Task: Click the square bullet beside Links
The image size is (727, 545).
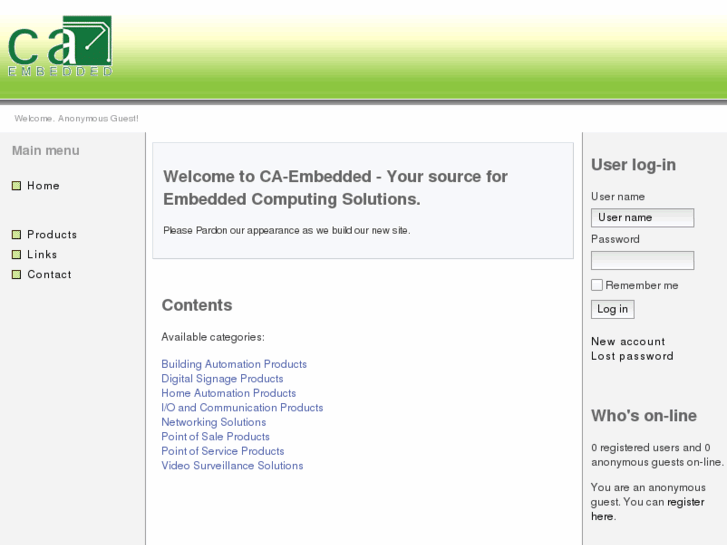Action: [16, 255]
